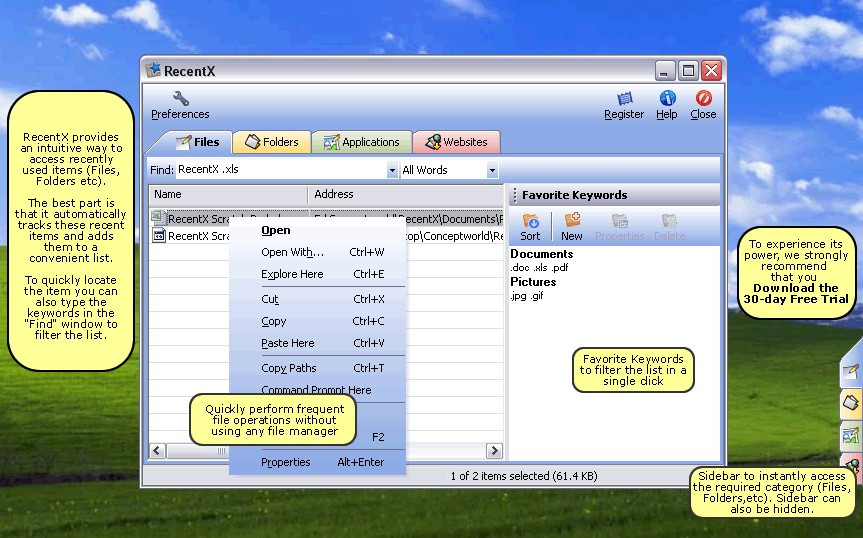Switch to the Applications tab

[x=361, y=142]
